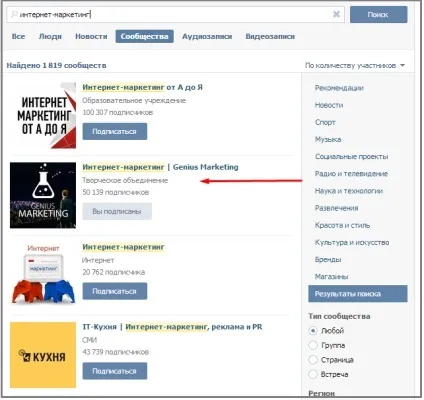Click the text 50 139 подписчиков
This screenshot has height=400, width=424.
pyautogui.click(x=115, y=192)
